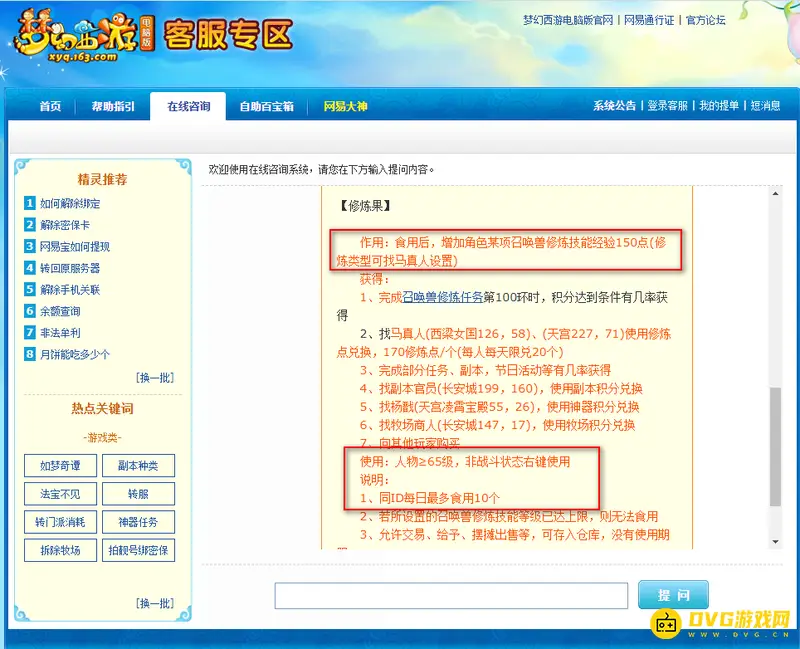This screenshot has height=649, width=800.
Task: Click 登录客服 link
Action: (667, 106)
